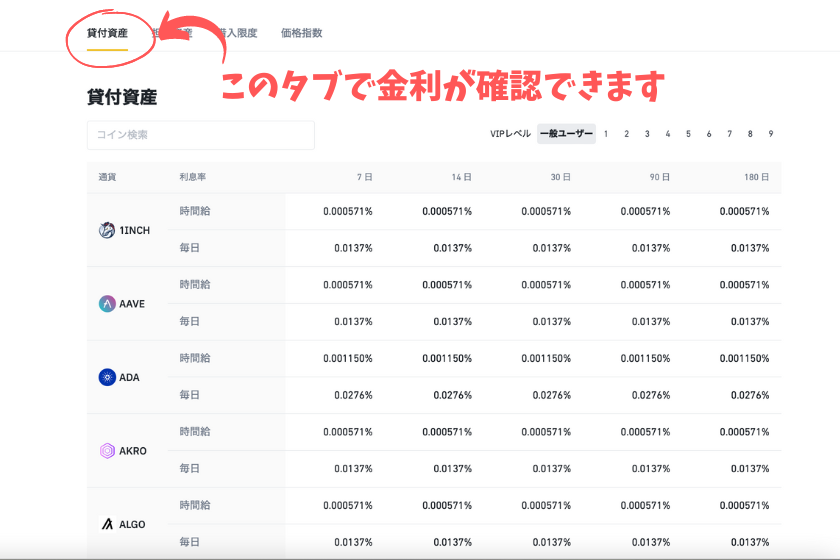Click 1INCH hourly rate under 7日
The image size is (840, 560).
pyautogui.click(x=348, y=211)
